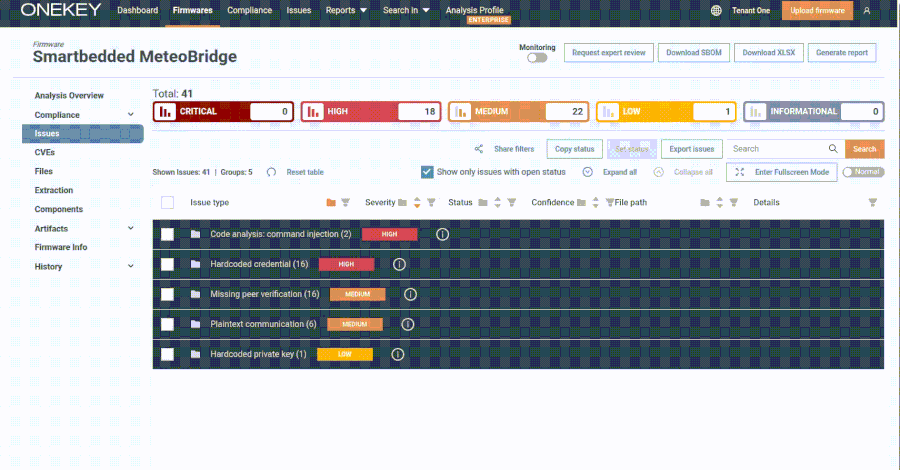
Task: Go to the Dashboard tab
Action: [139, 10]
